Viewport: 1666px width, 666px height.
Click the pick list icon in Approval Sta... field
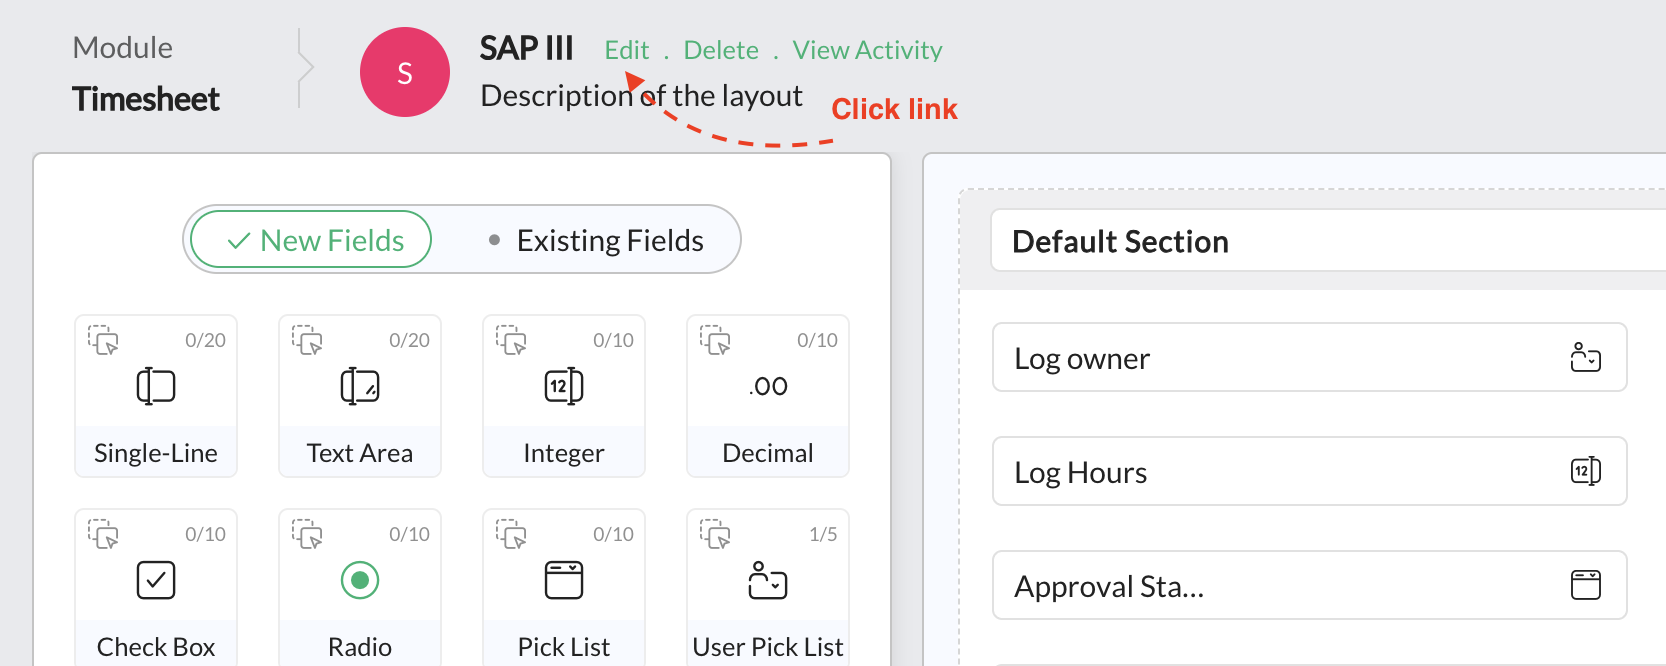1586,585
